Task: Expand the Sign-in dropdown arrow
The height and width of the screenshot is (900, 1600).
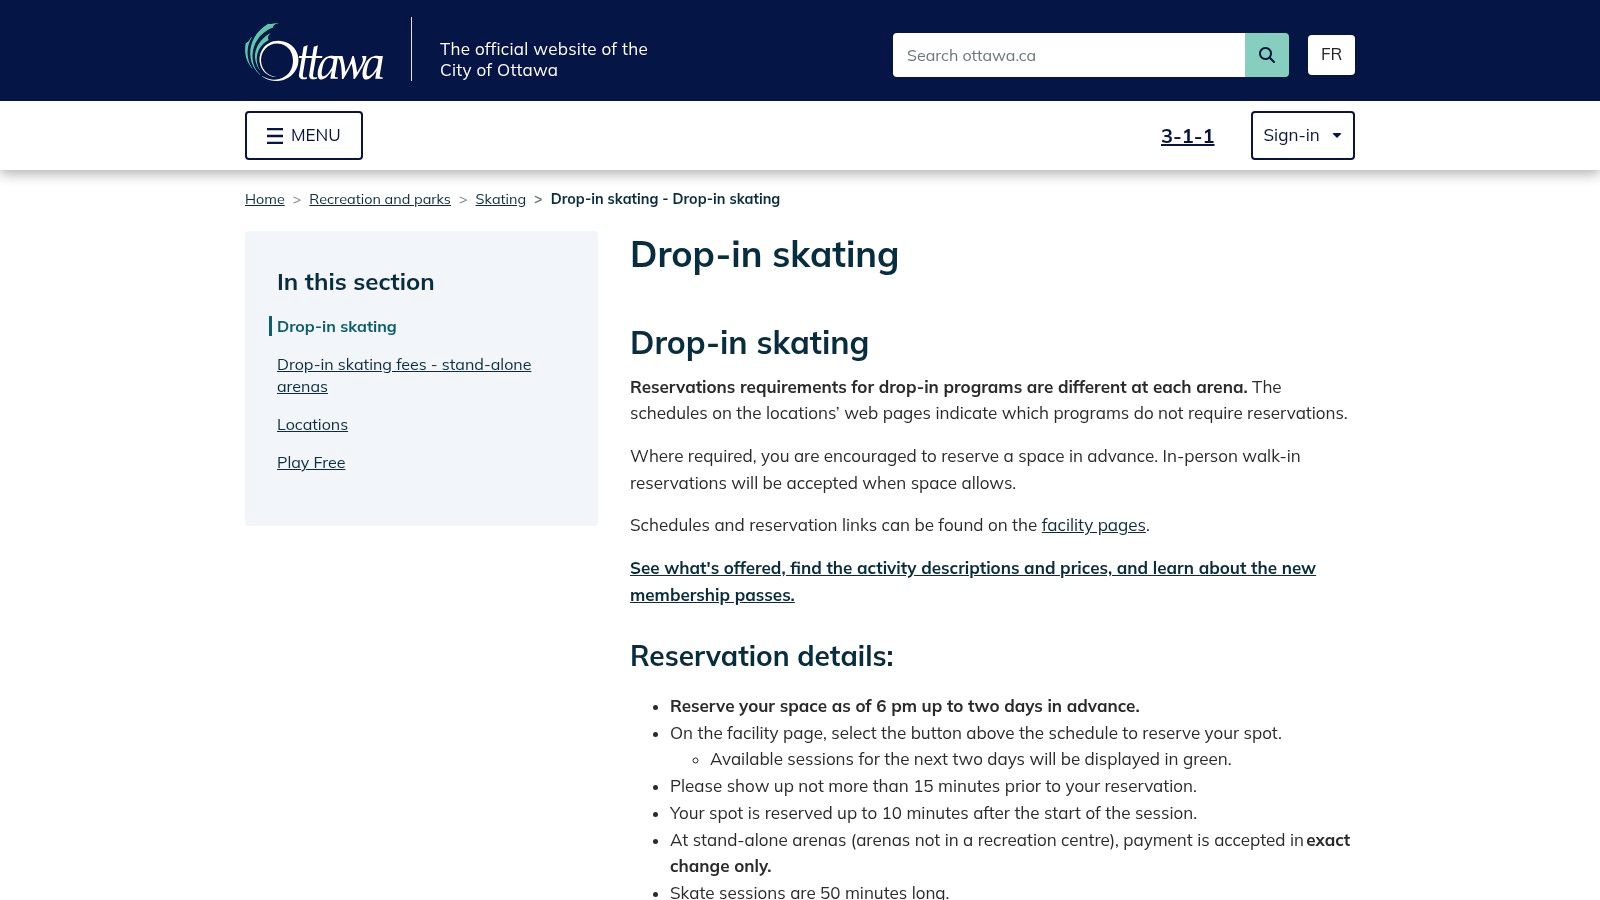Action: point(1337,135)
